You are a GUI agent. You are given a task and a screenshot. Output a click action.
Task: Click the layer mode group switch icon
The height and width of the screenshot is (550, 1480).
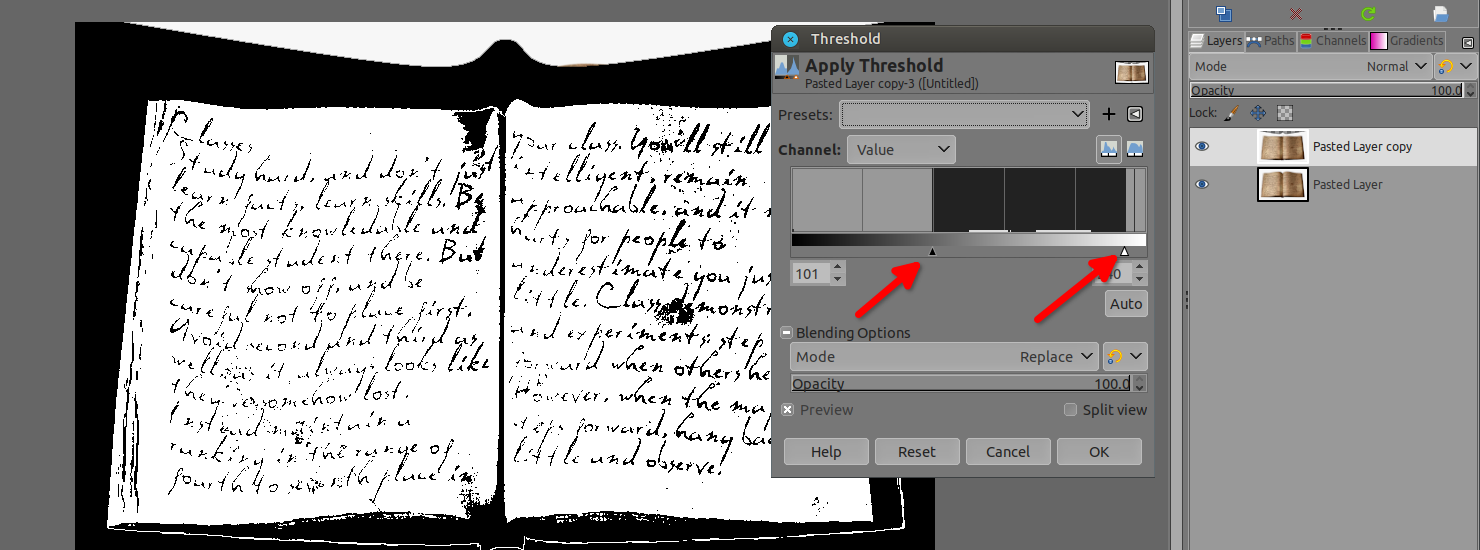pos(1446,66)
